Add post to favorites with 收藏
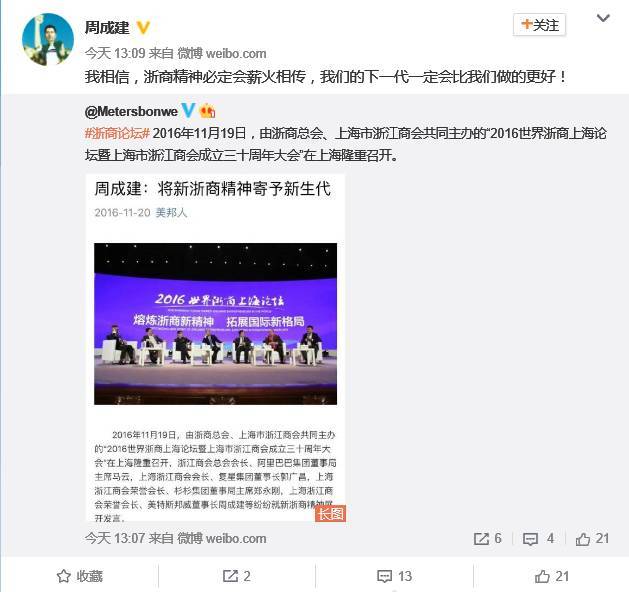This screenshot has width=629, height=592. click(79, 576)
